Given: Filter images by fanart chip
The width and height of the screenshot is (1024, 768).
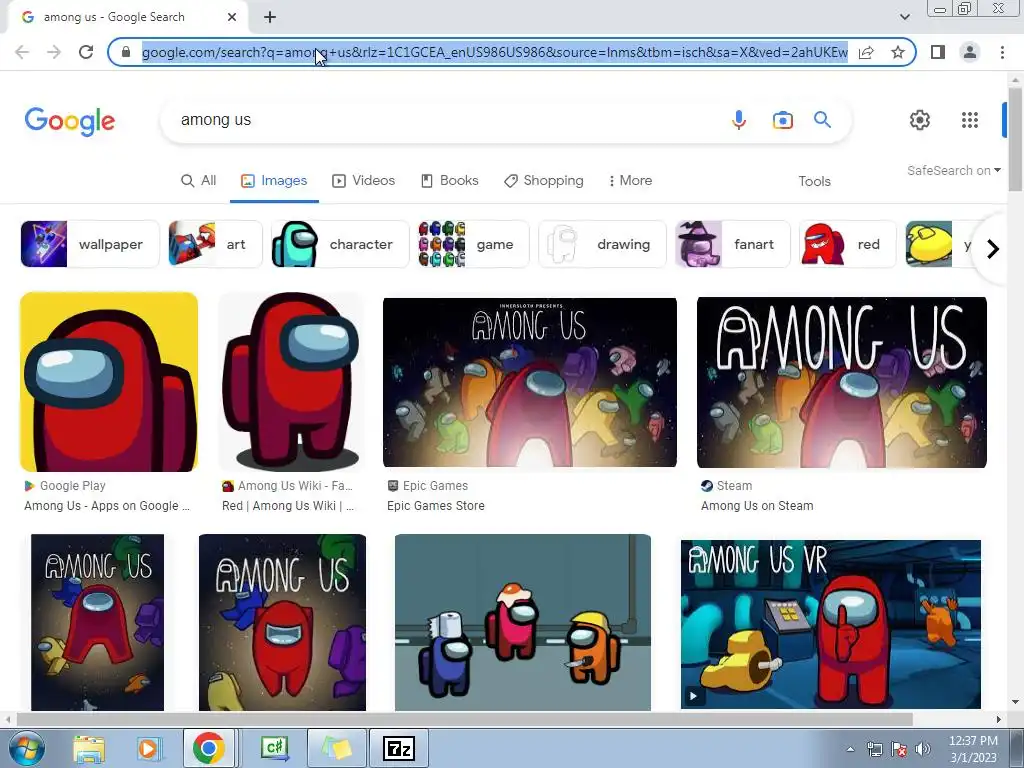Looking at the screenshot, I should tap(733, 244).
